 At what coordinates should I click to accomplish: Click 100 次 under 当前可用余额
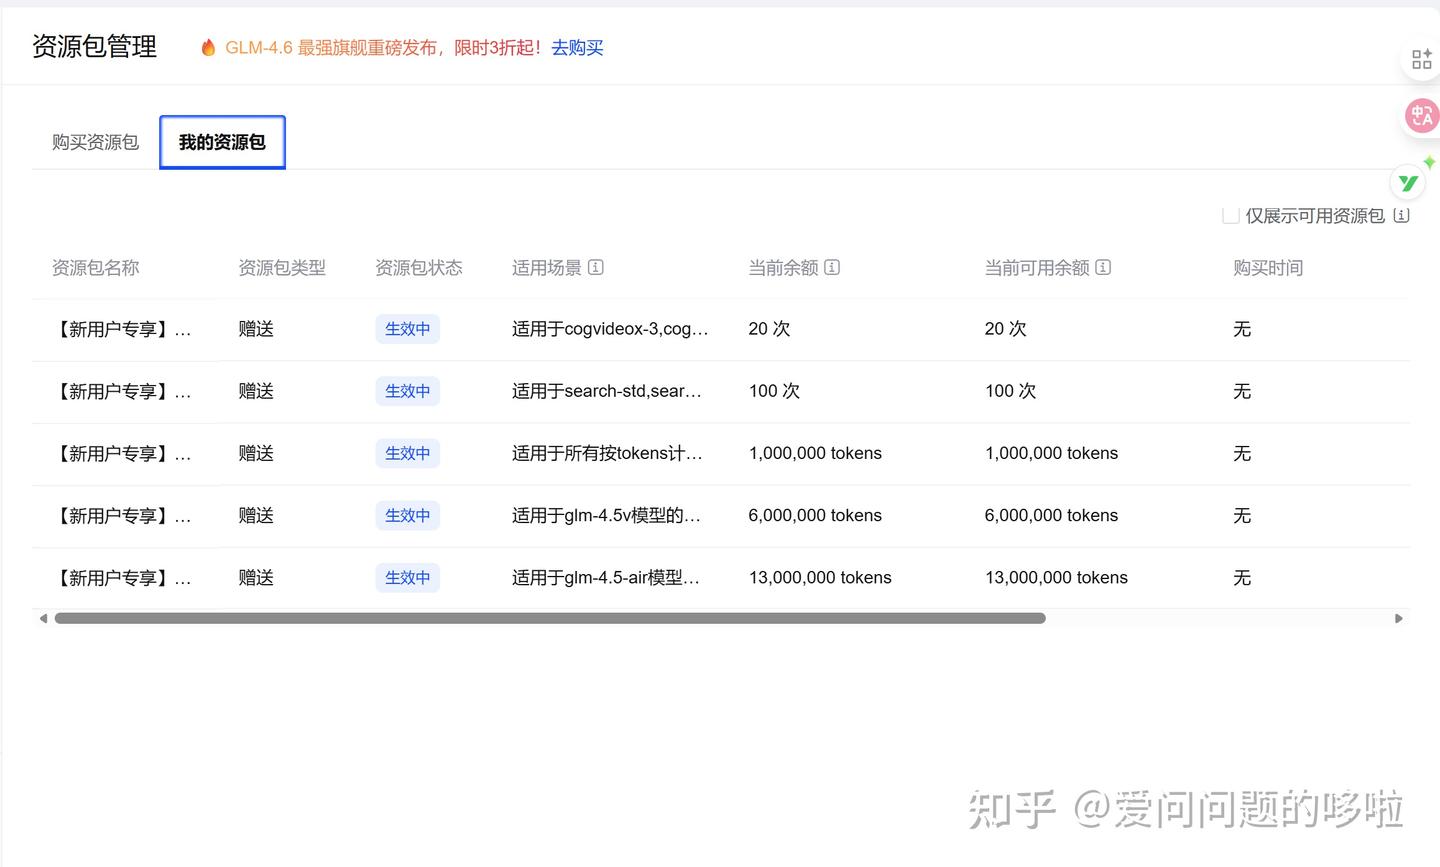click(x=1010, y=391)
